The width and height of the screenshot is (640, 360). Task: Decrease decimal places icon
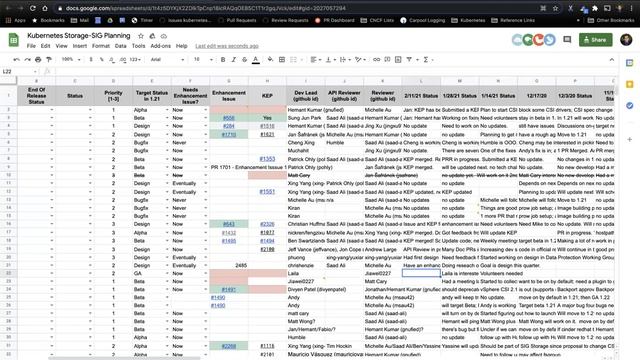[112, 60]
